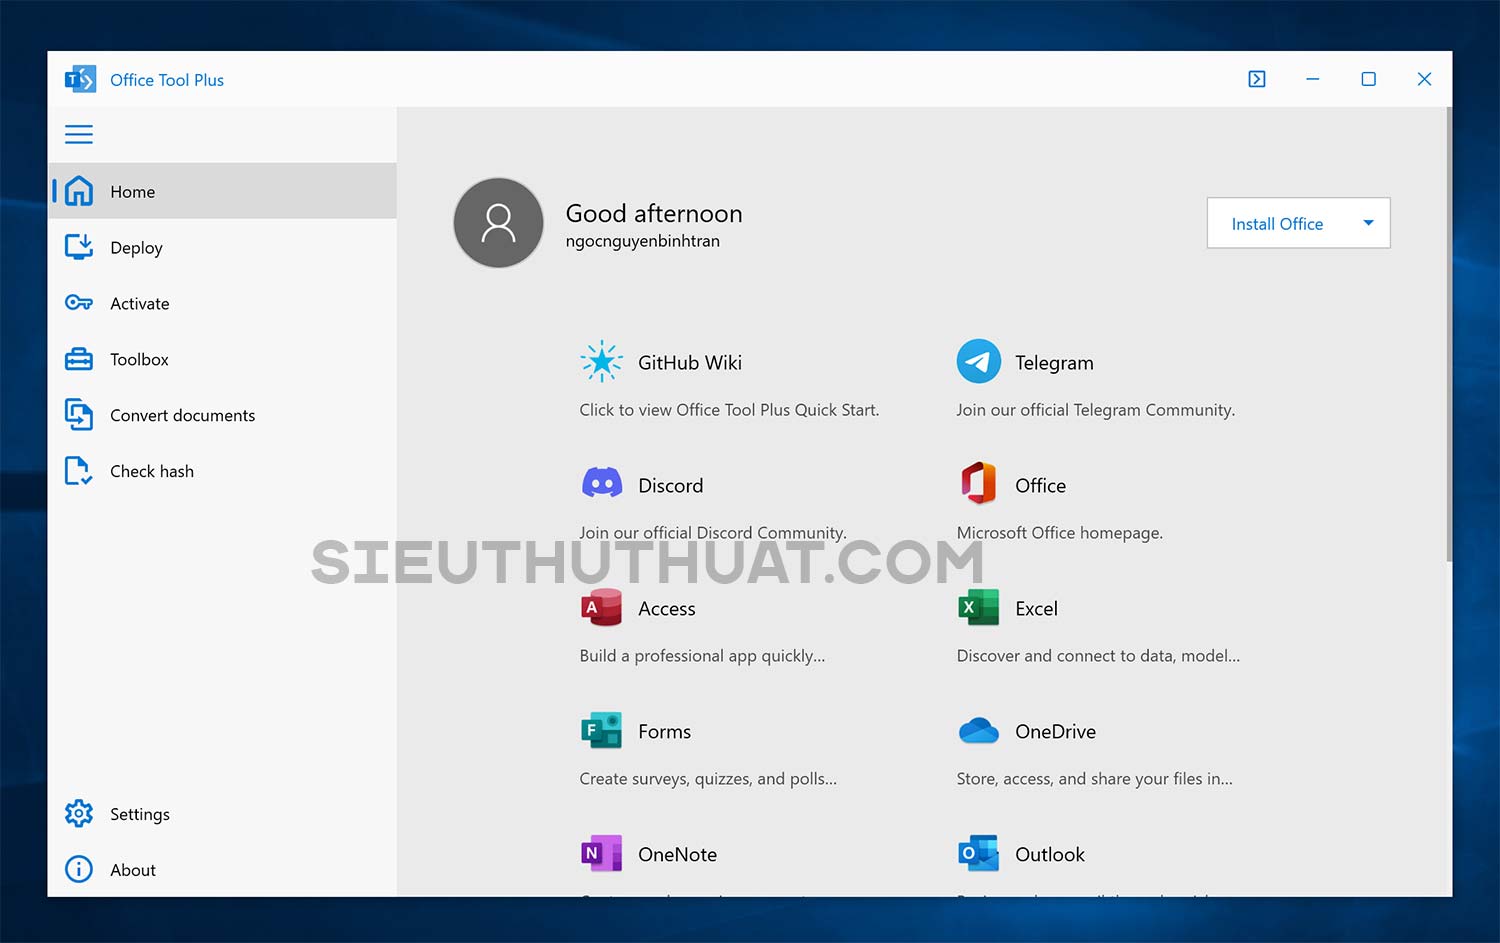1500x943 pixels.
Task: Open Settings from the sidebar
Action: pos(222,814)
